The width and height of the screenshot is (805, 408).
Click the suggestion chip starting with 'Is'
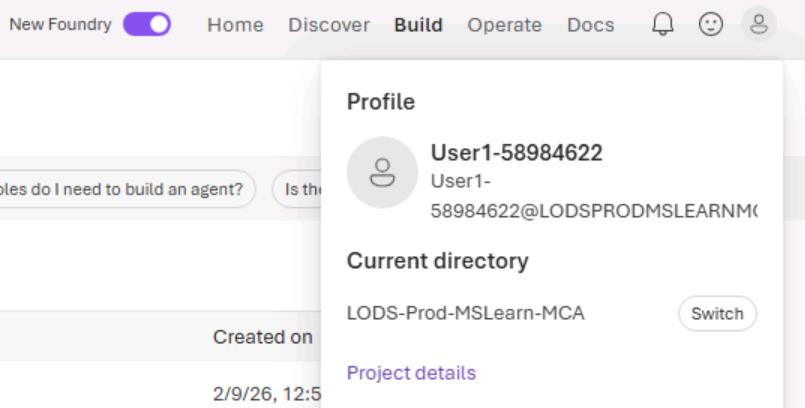click(297, 189)
